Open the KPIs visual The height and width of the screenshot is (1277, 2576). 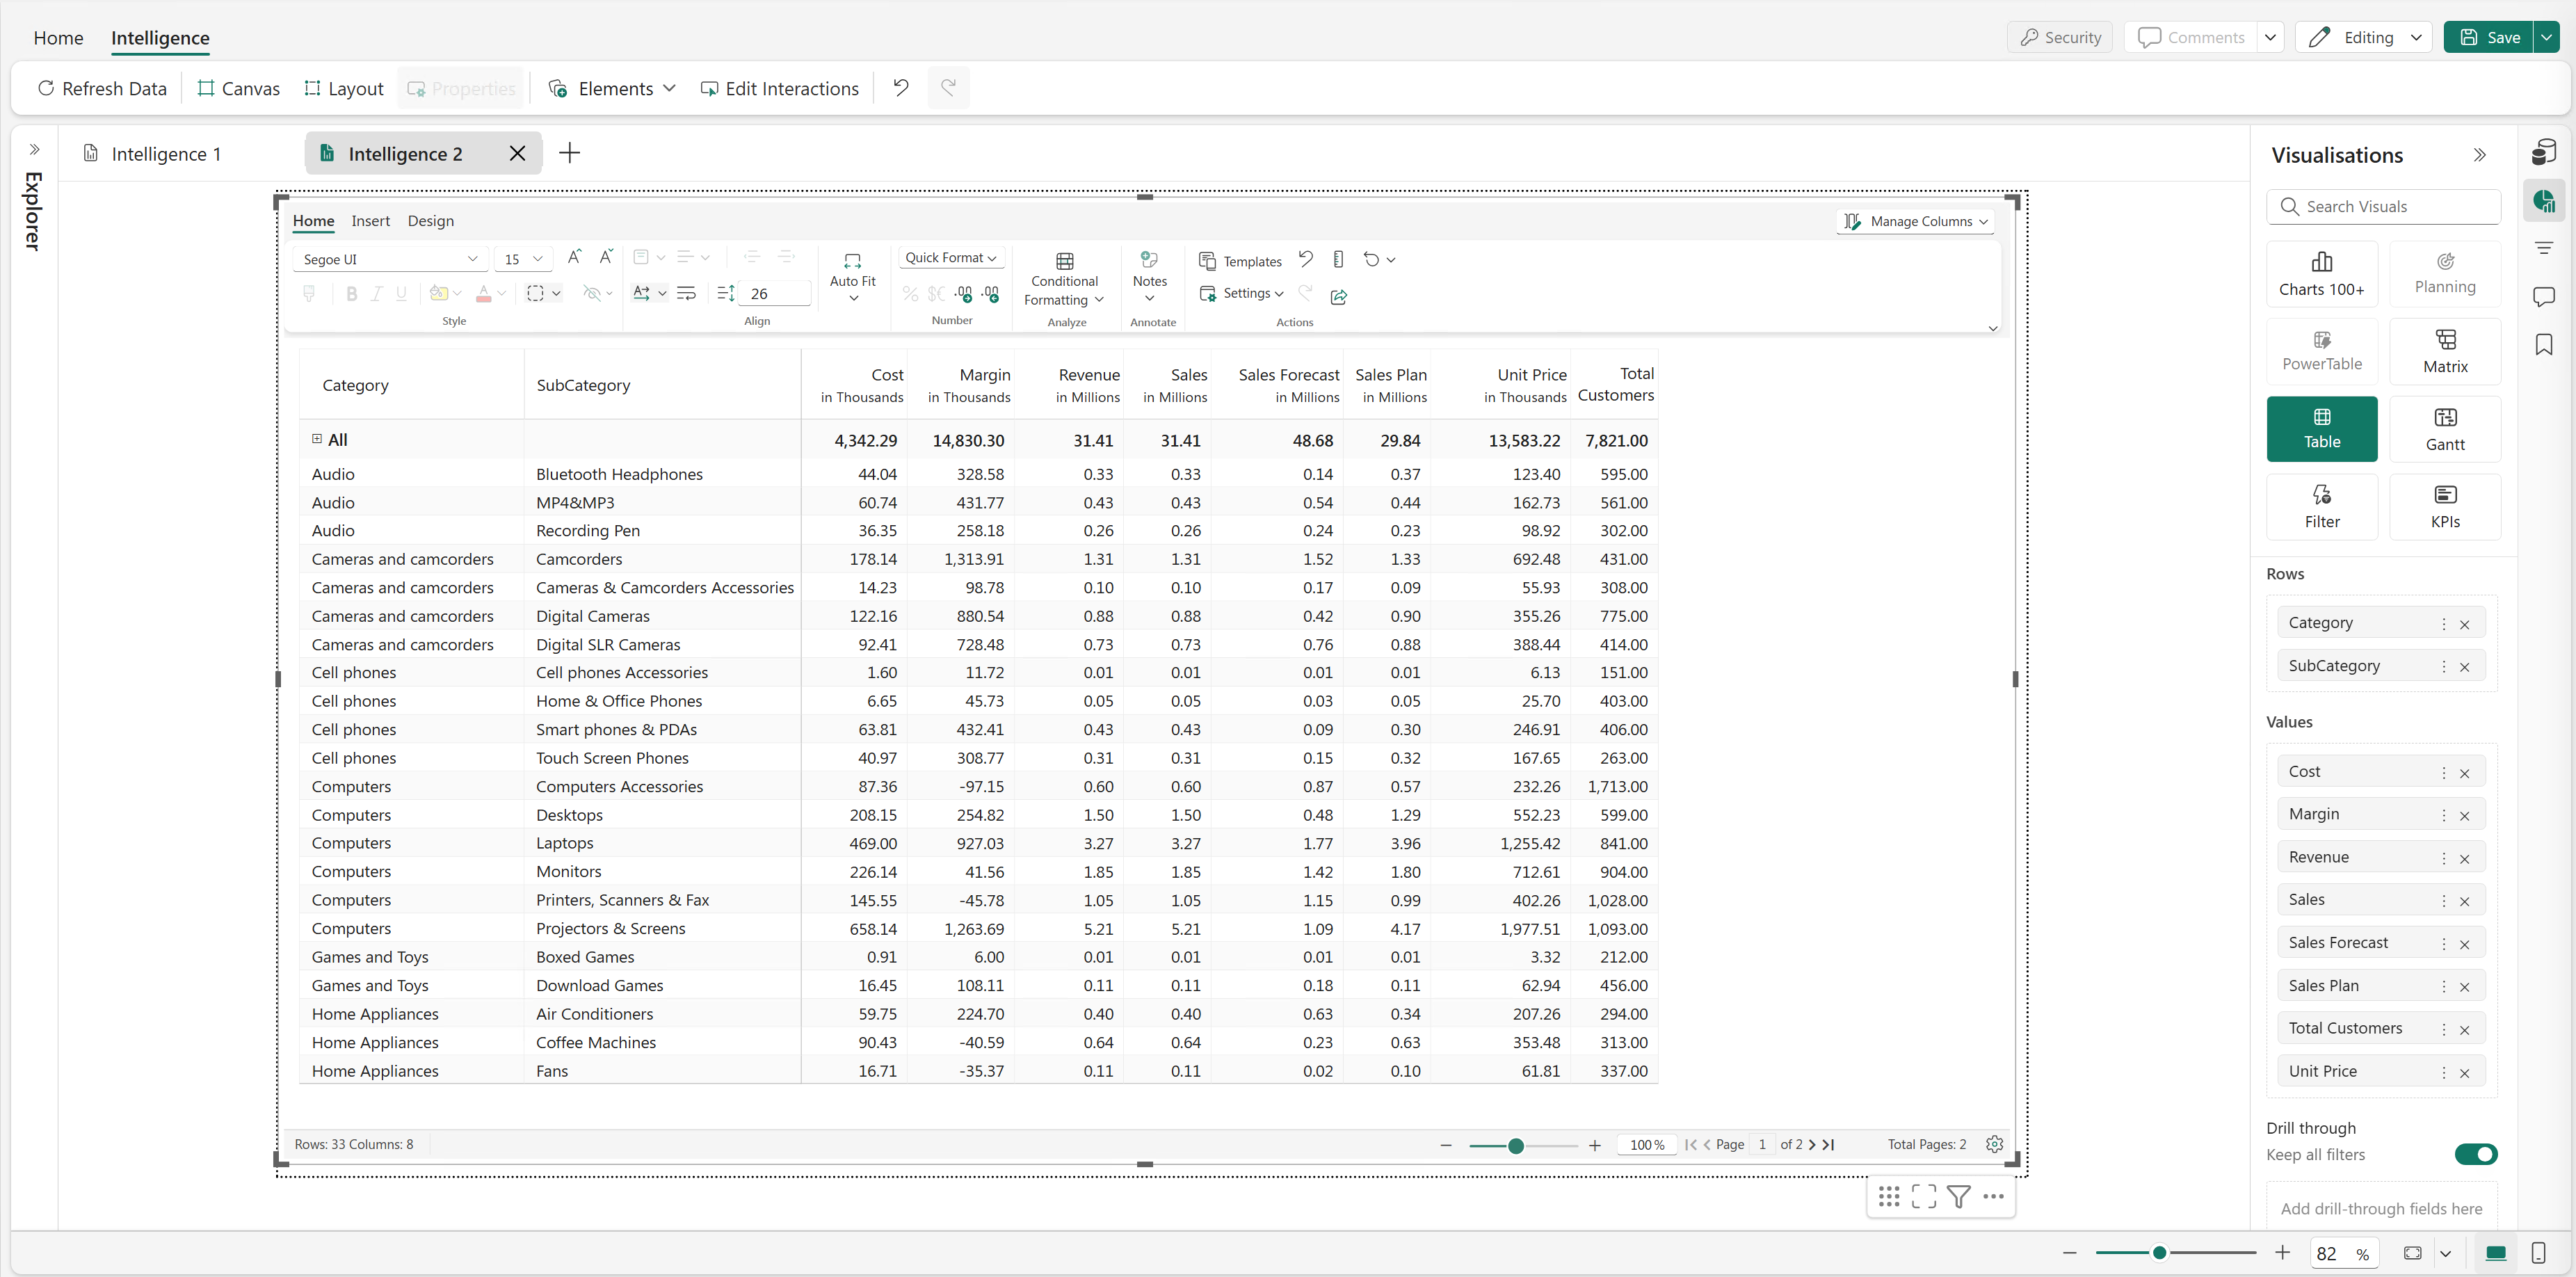tap(2444, 506)
